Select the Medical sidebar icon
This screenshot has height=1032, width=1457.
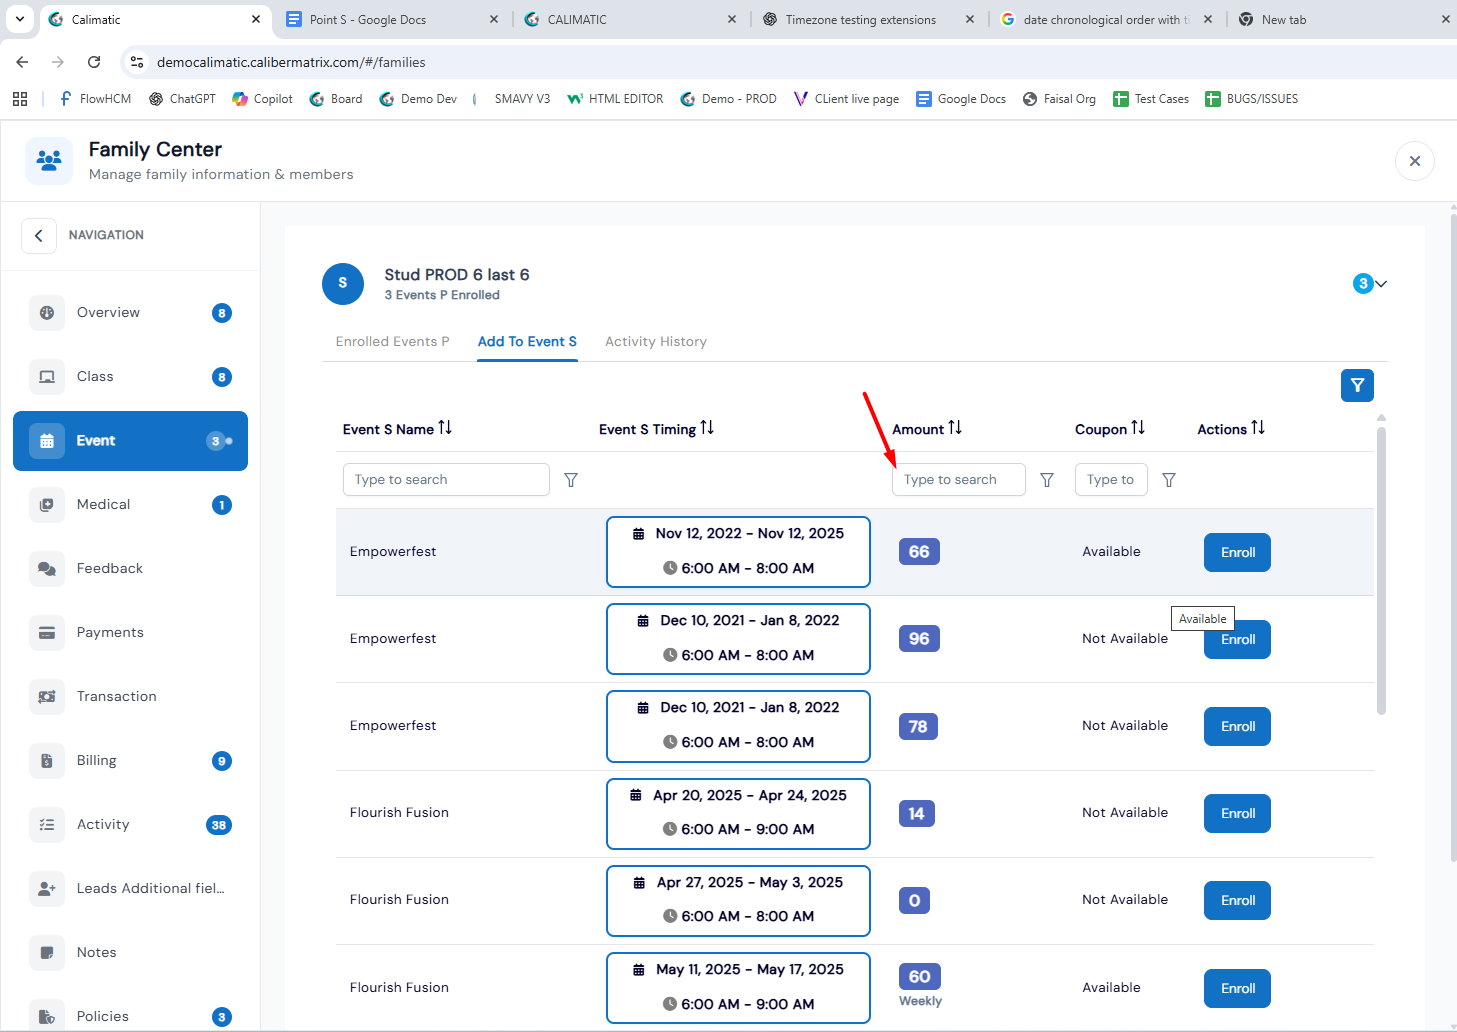click(x=47, y=505)
